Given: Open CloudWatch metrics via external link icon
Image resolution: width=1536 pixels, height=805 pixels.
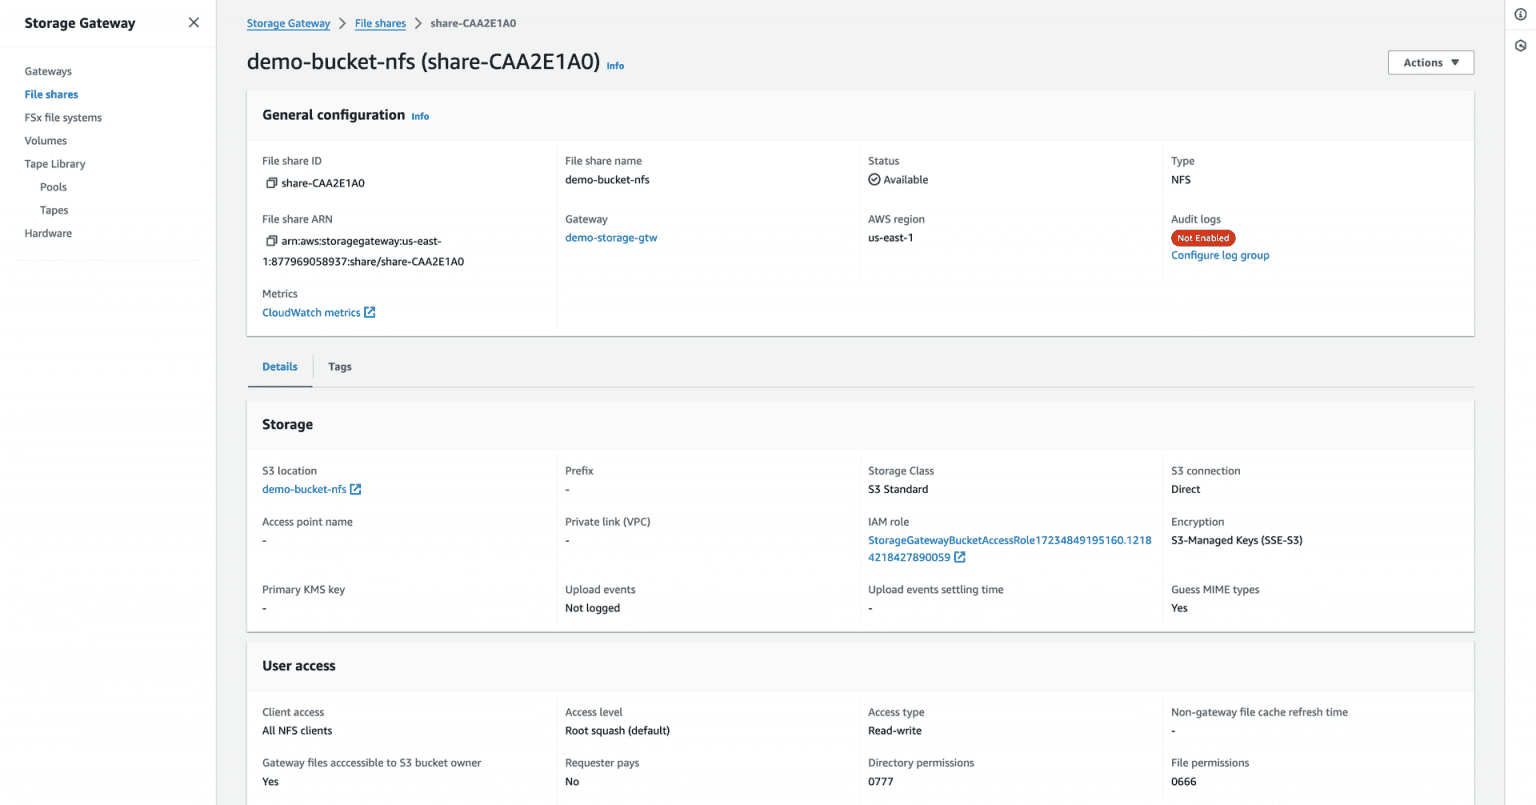Looking at the screenshot, I should pos(369,312).
